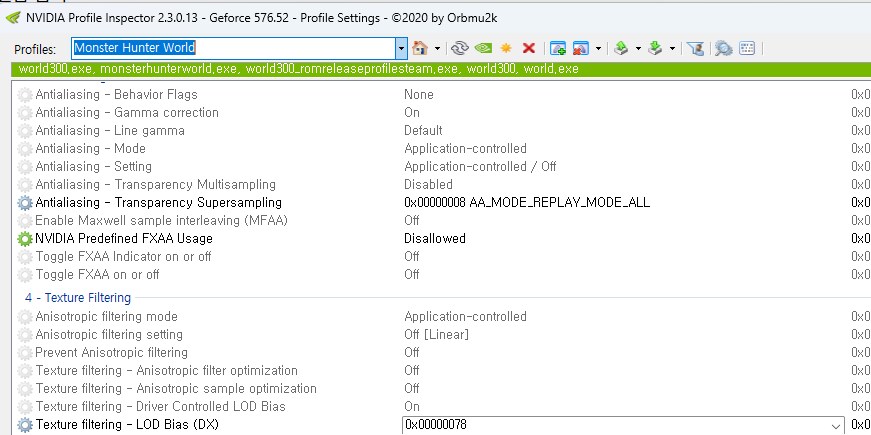Open the dropdown arrow beside home icon
Viewport: 871px width, 435px height.
[437, 48]
